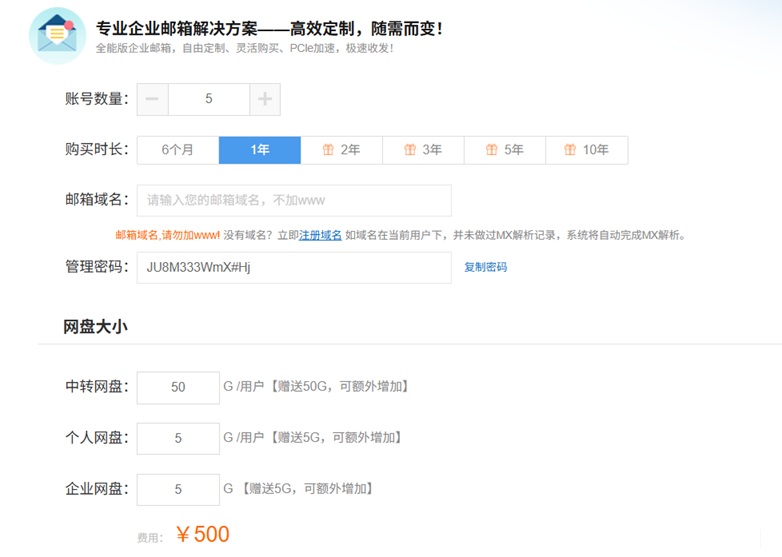Focus the 邮箱域名 domain input field
Image resolution: width=782 pixels, height=557 pixels.
[x=294, y=200]
